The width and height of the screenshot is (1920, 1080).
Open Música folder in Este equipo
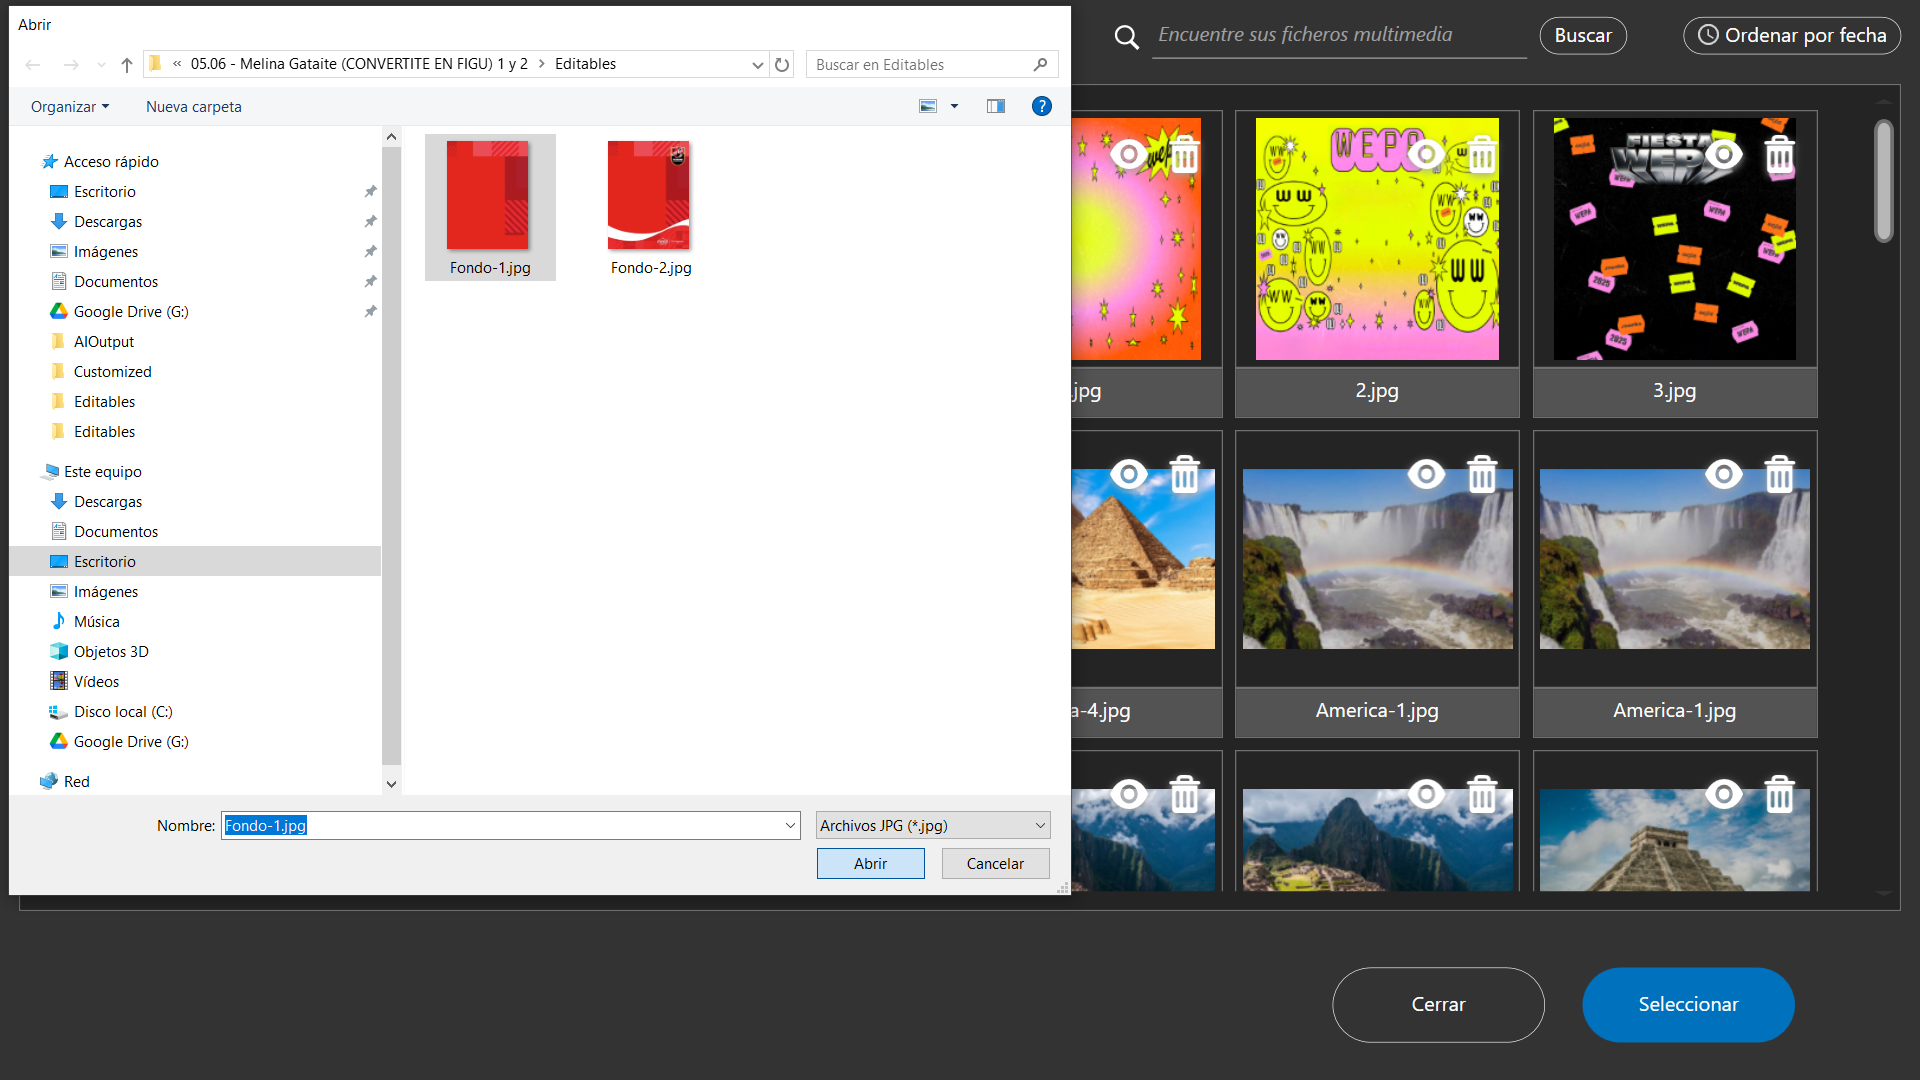click(96, 622)
